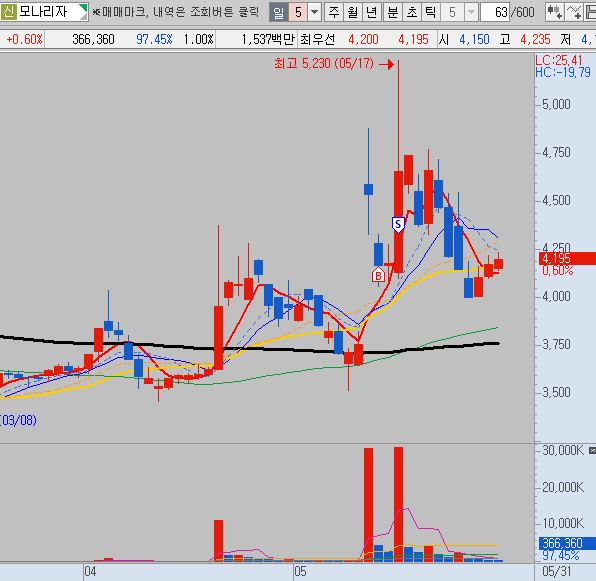Click the open price 4,150
This screenshot has width=596, height=581.
(474, 39)
